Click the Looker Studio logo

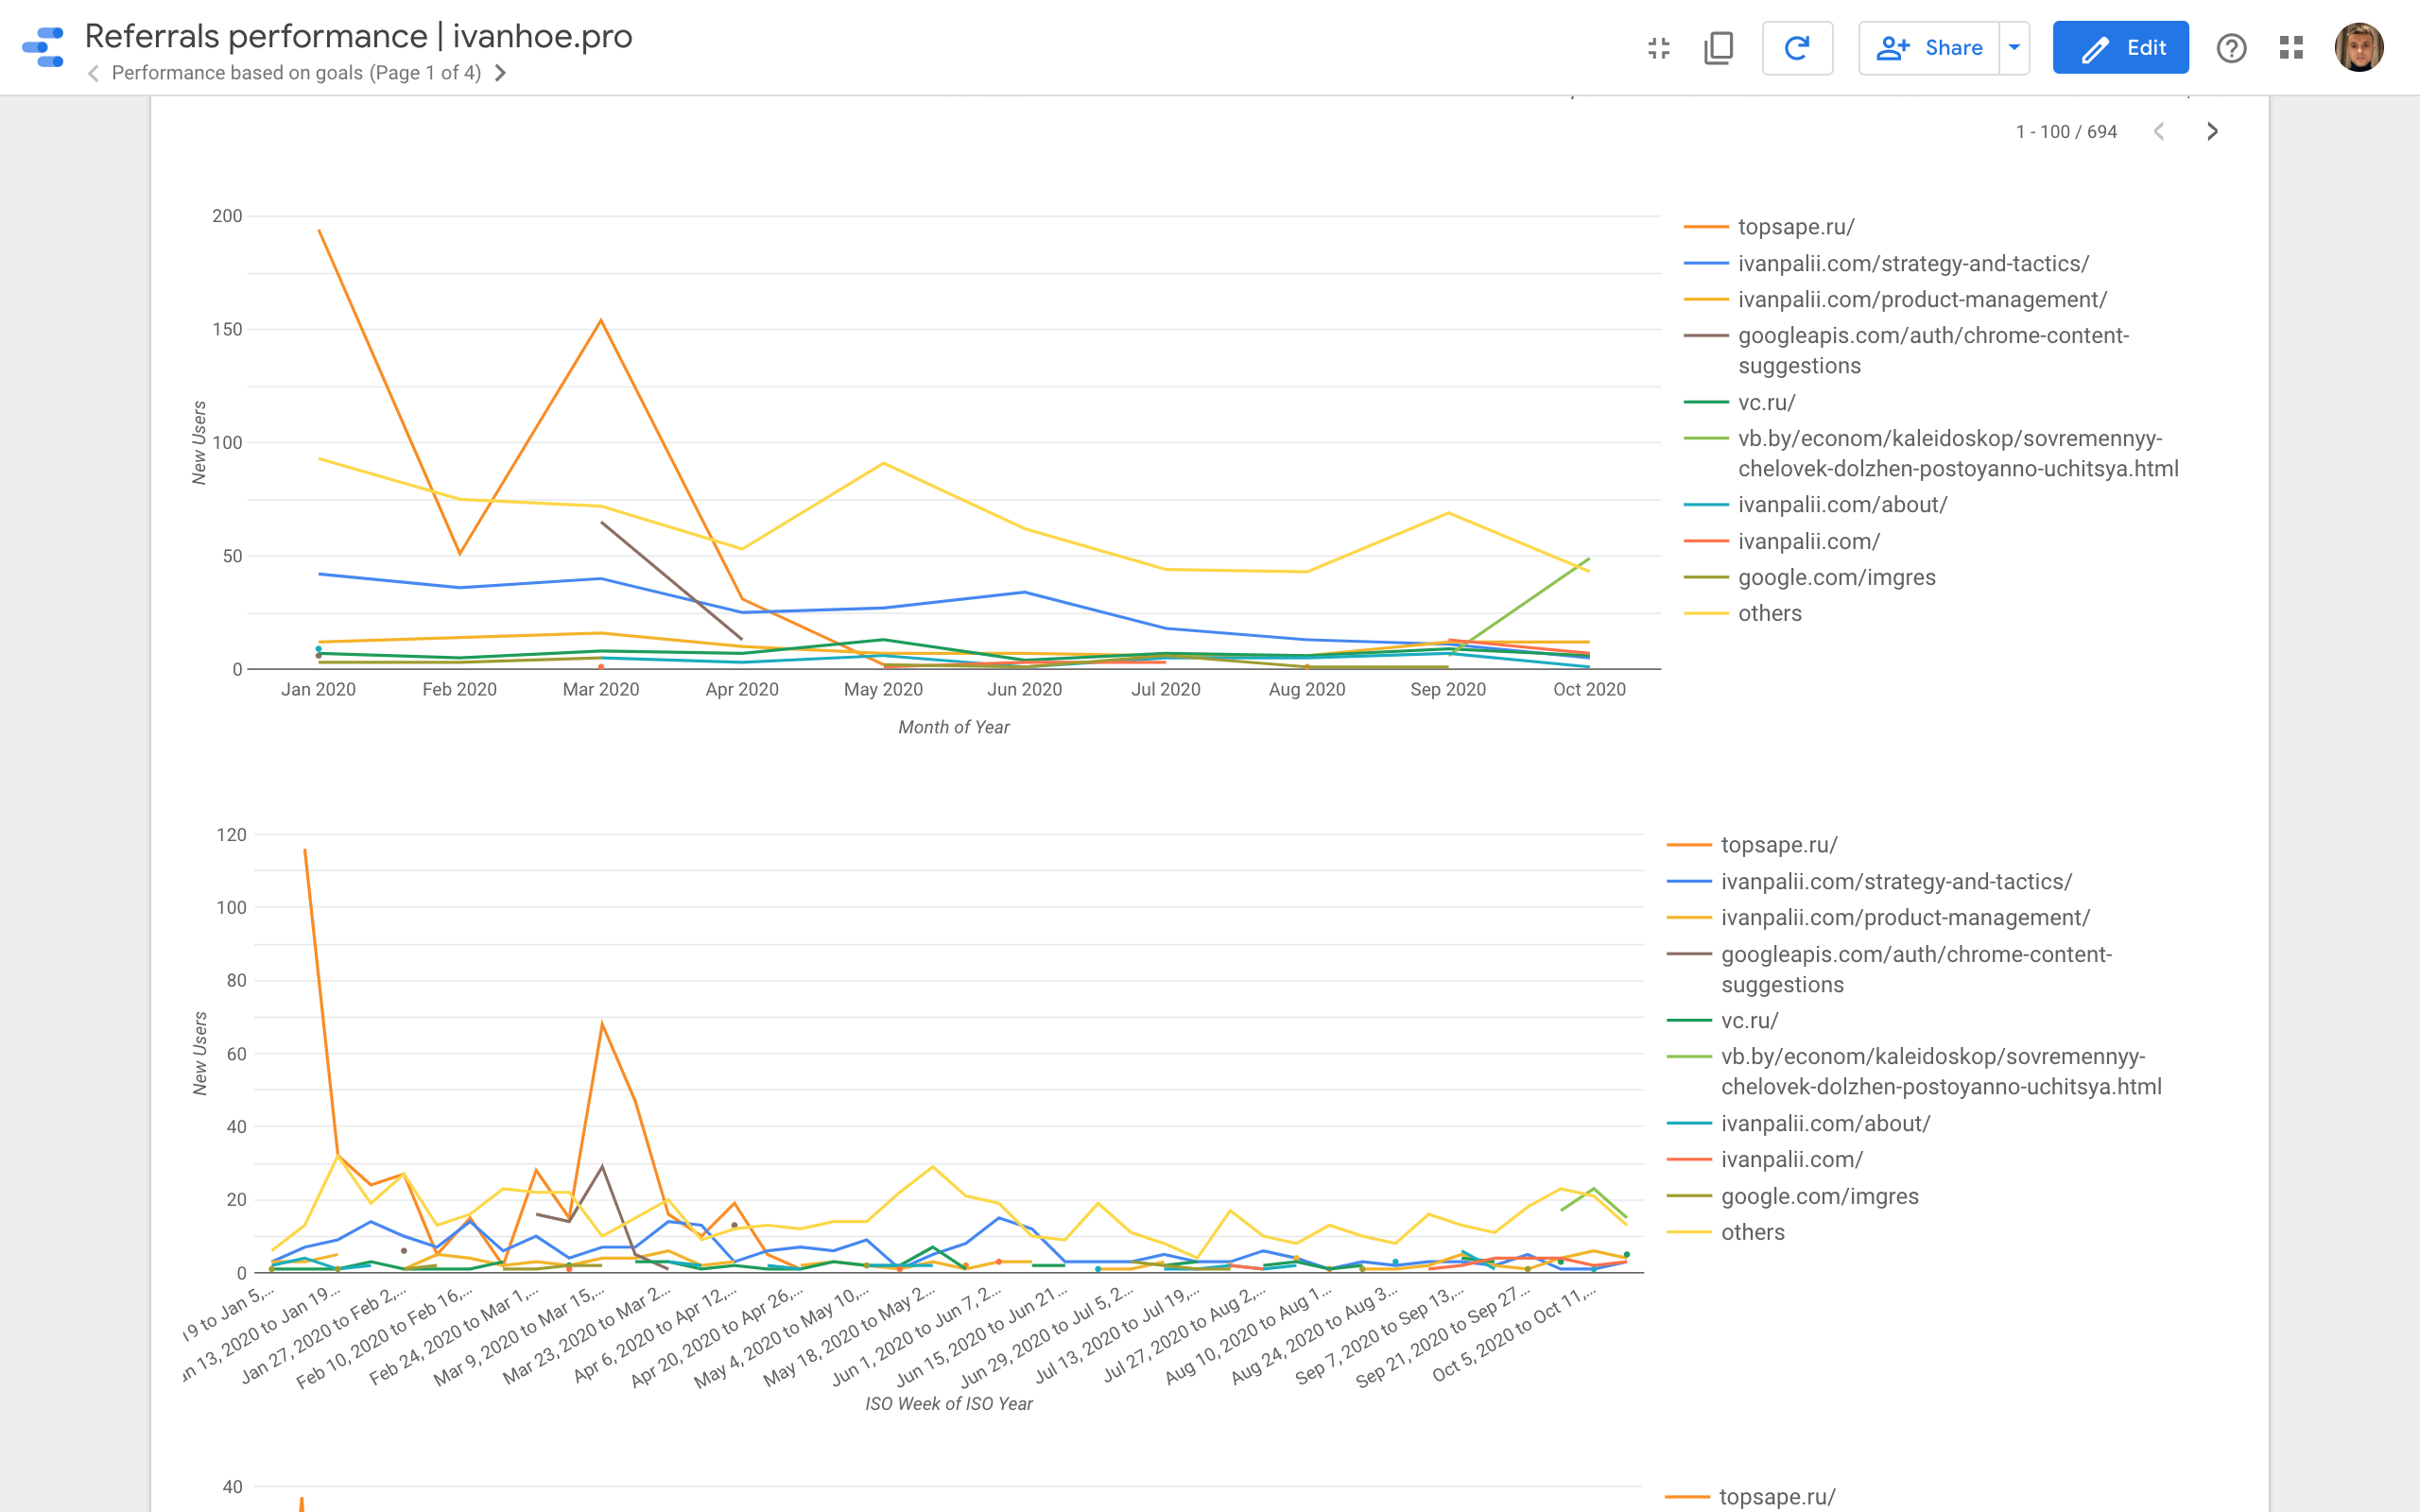[40, 46]
